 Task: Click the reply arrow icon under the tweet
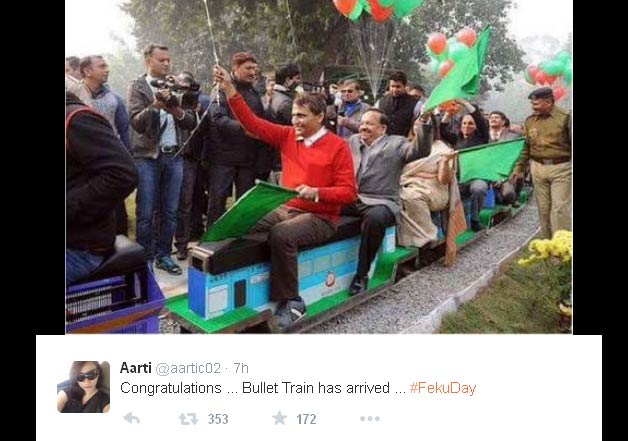click(x=132, y=419)
